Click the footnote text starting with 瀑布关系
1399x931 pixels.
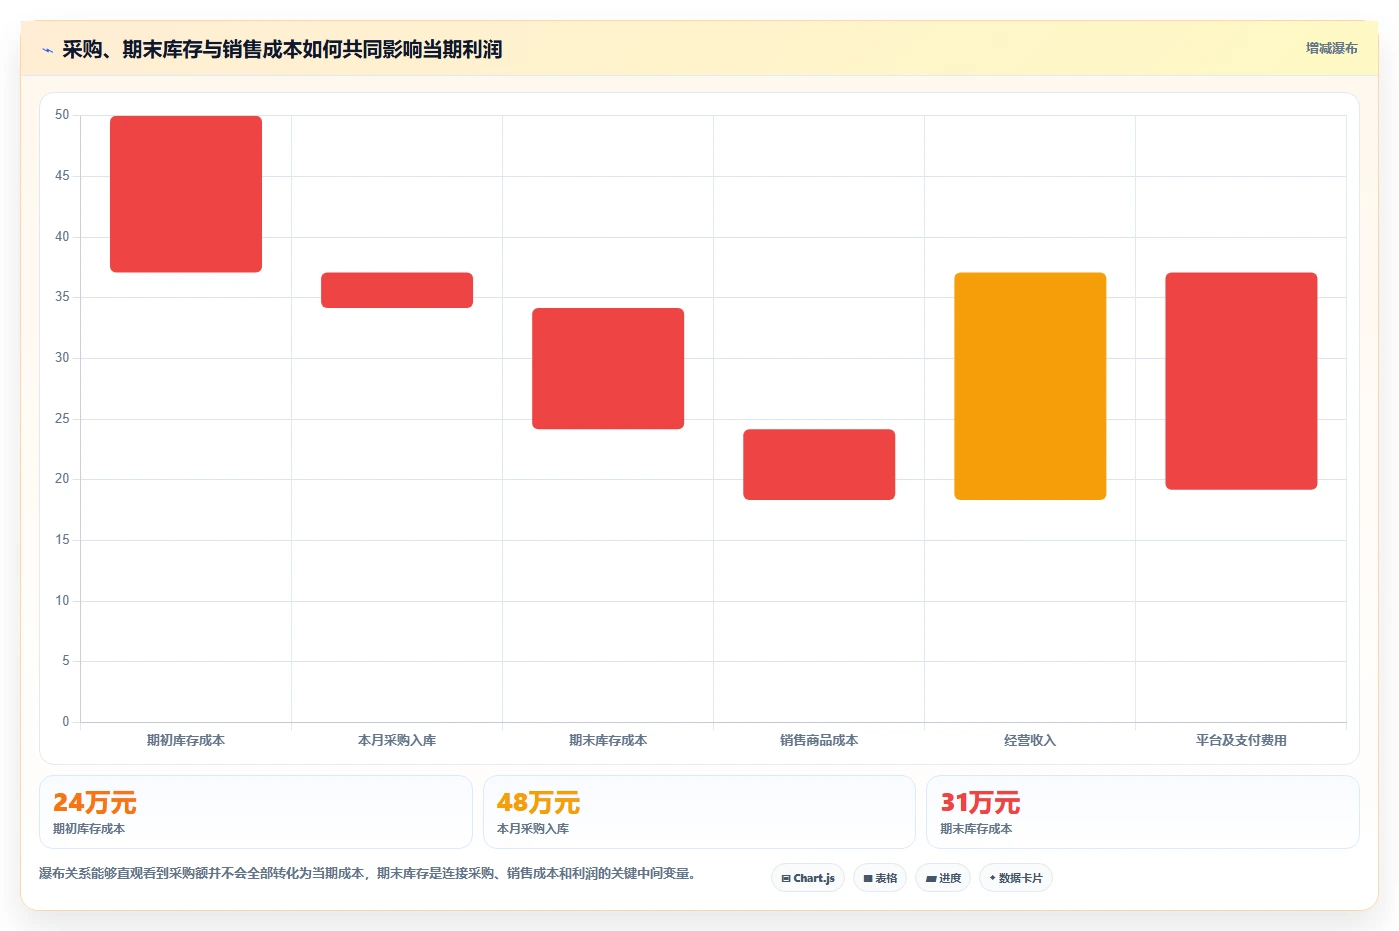point(367,874)
